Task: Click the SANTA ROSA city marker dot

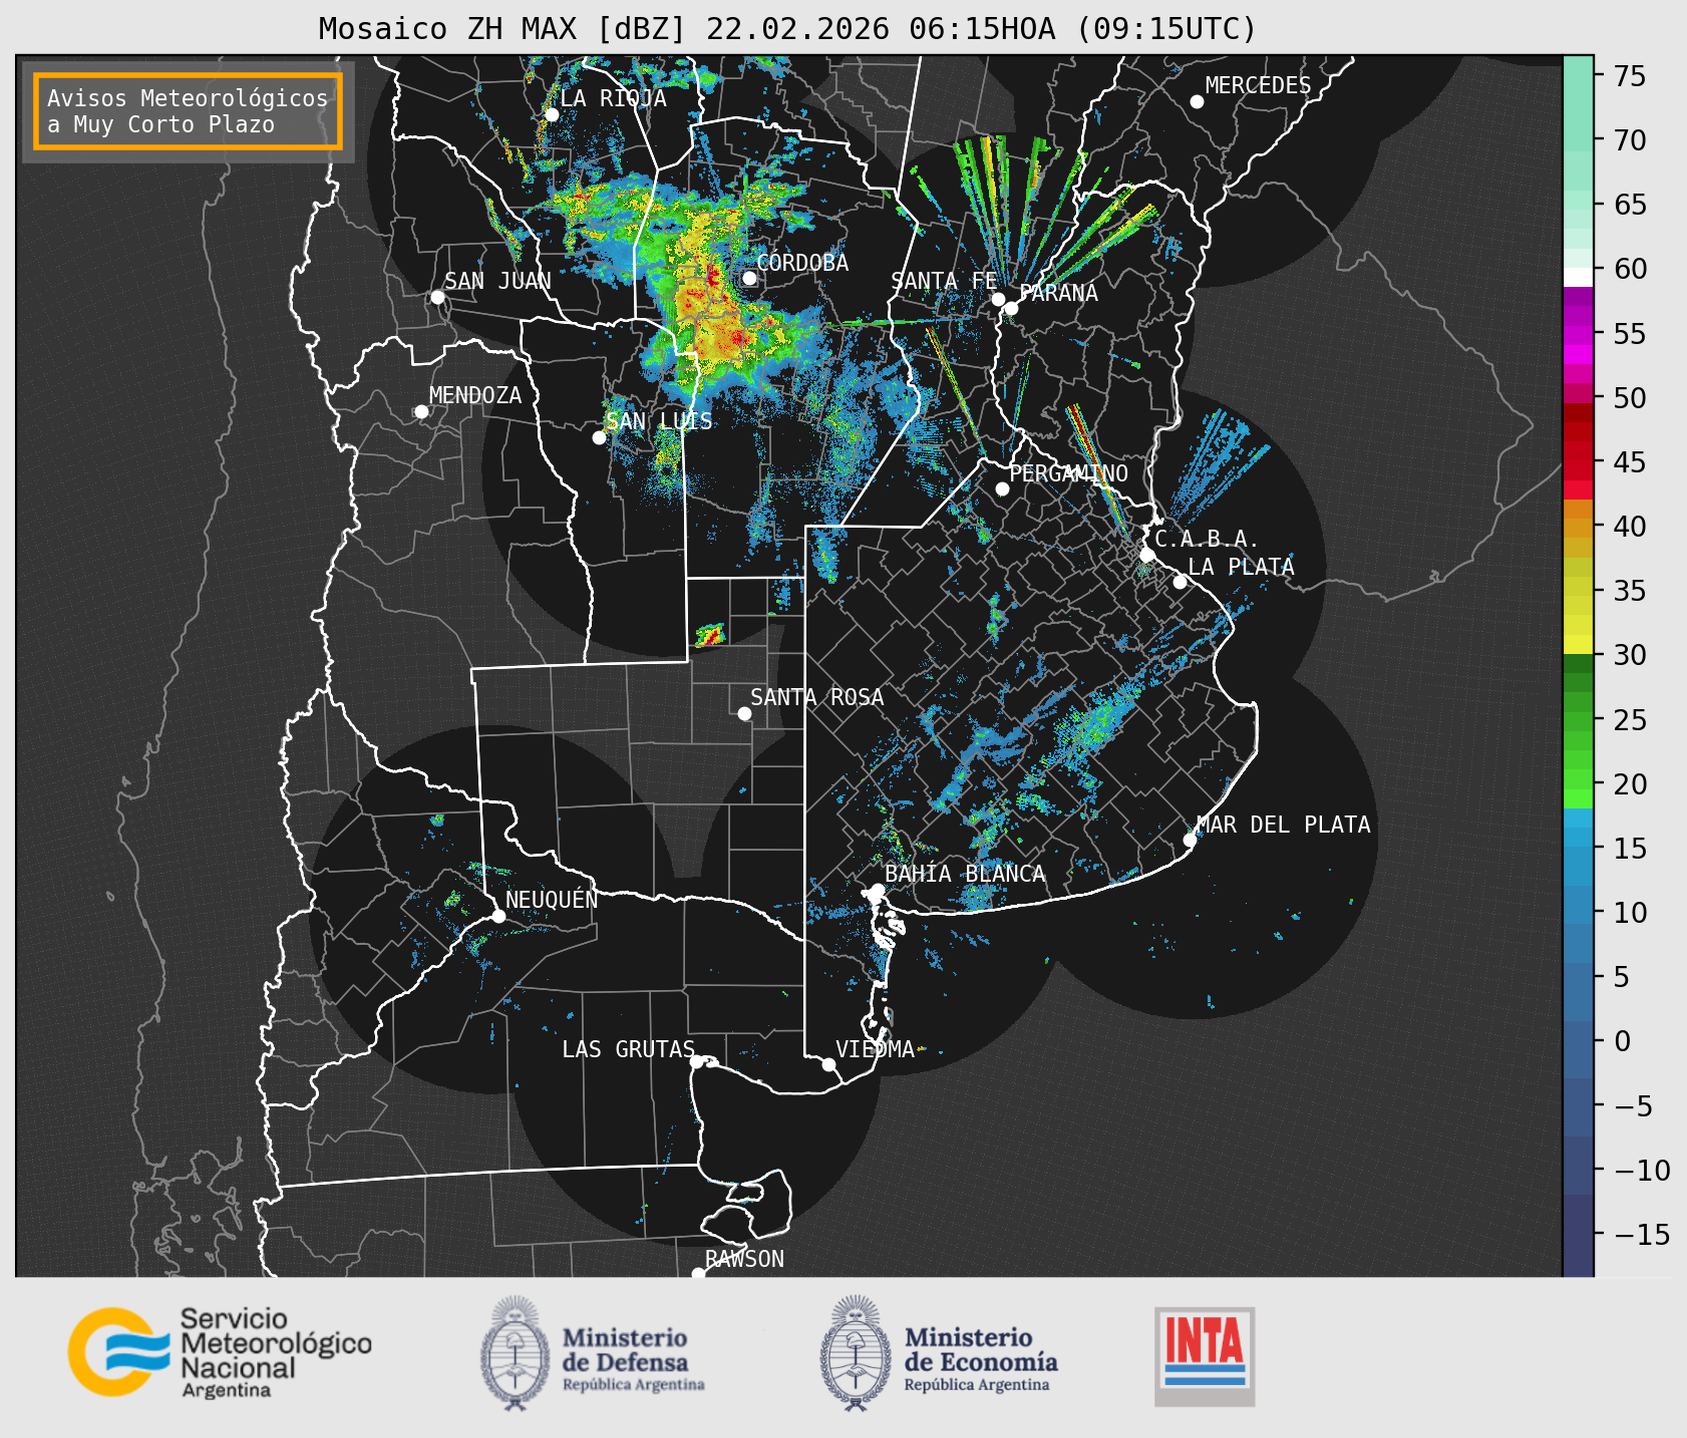Action: (744, 714)
